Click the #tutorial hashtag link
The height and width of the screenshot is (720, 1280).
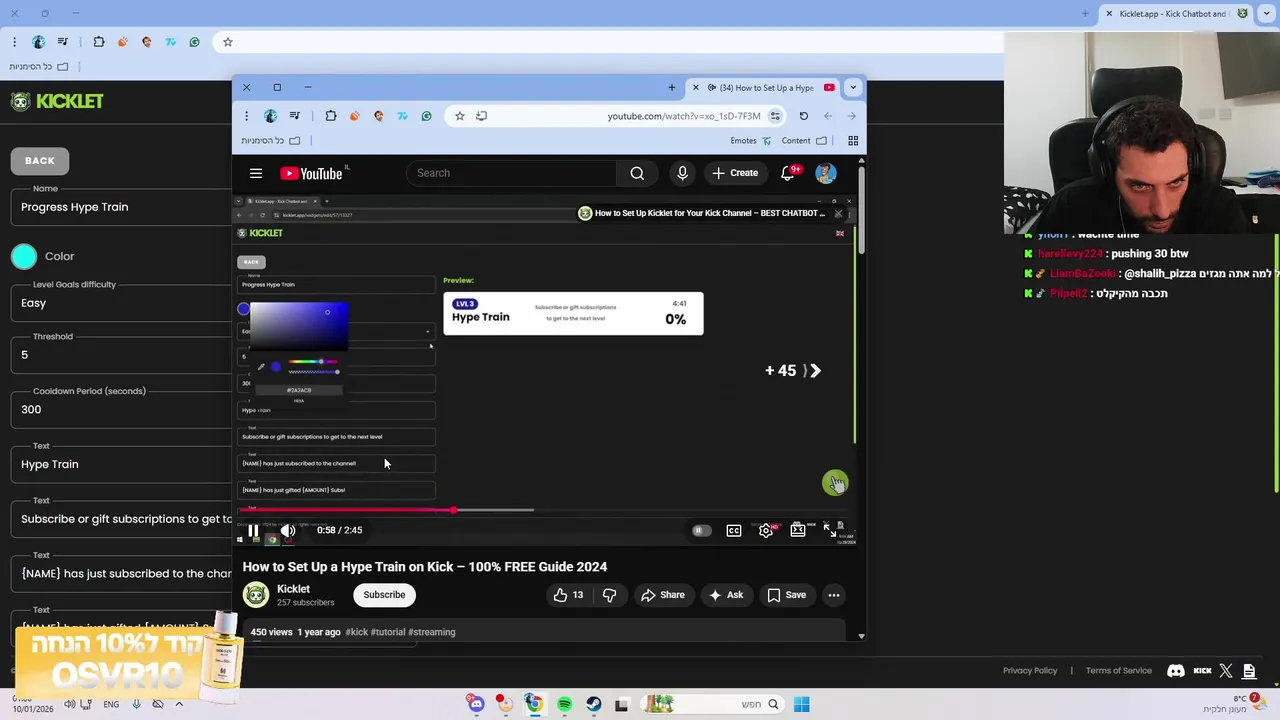(x=388, y=632)
